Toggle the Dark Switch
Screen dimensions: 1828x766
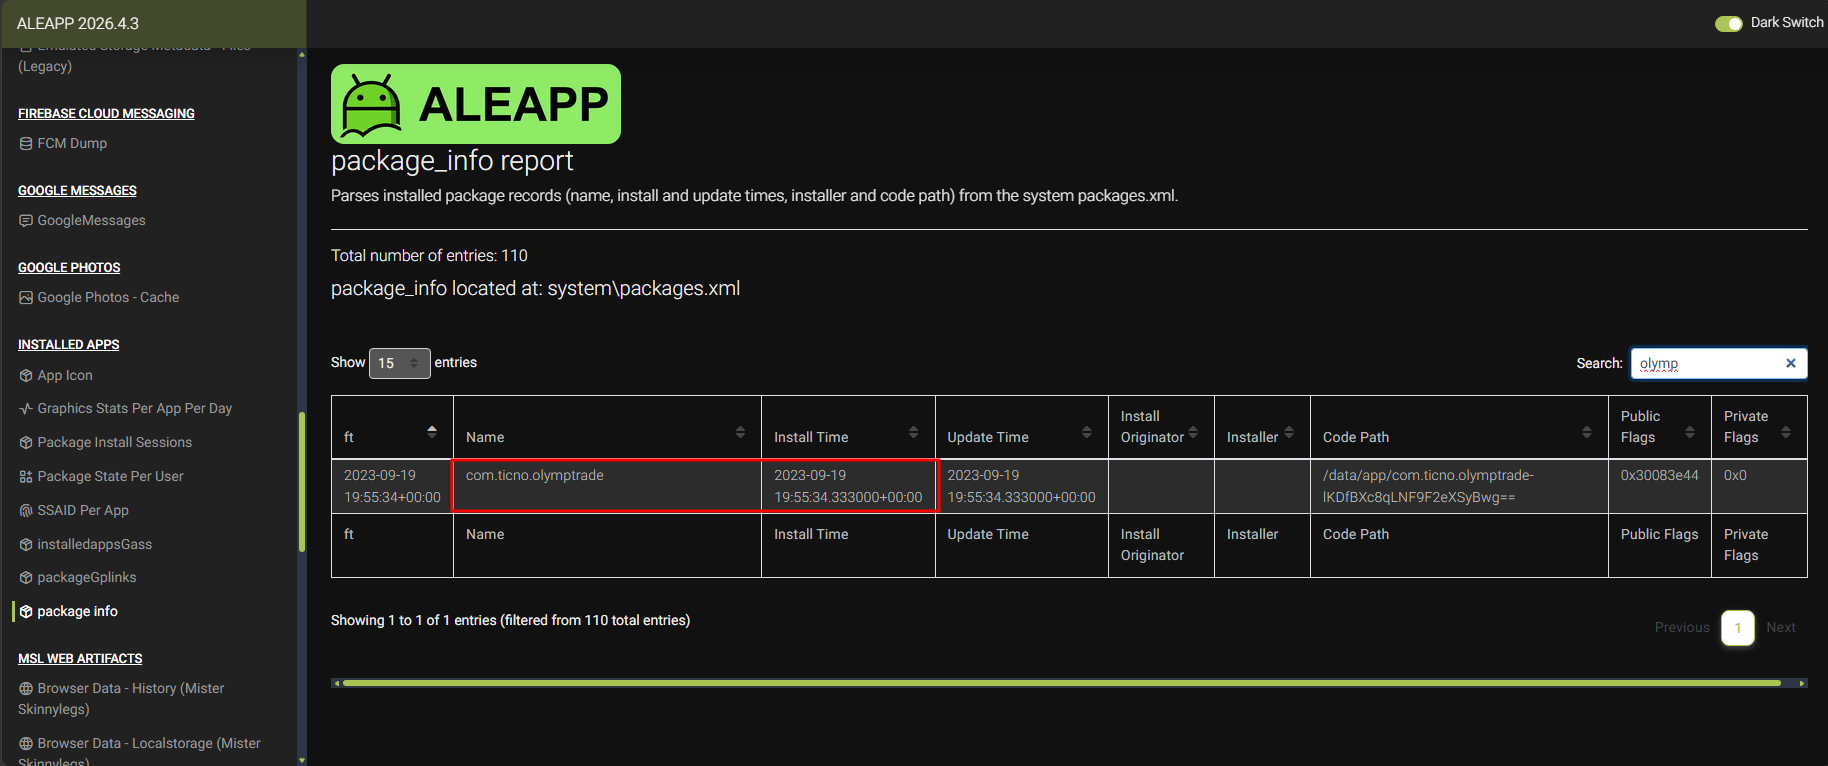(x=1729, y=23)
